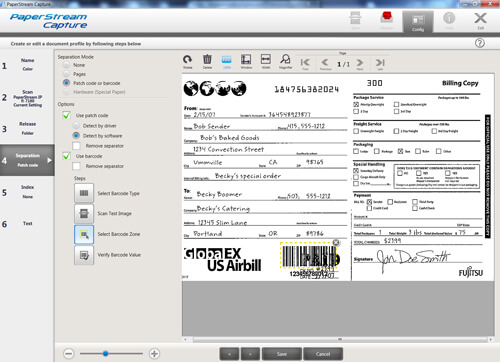500x362 pixels.
Task: Exit PaperStream Capture
Action: [x=480, y=21]
